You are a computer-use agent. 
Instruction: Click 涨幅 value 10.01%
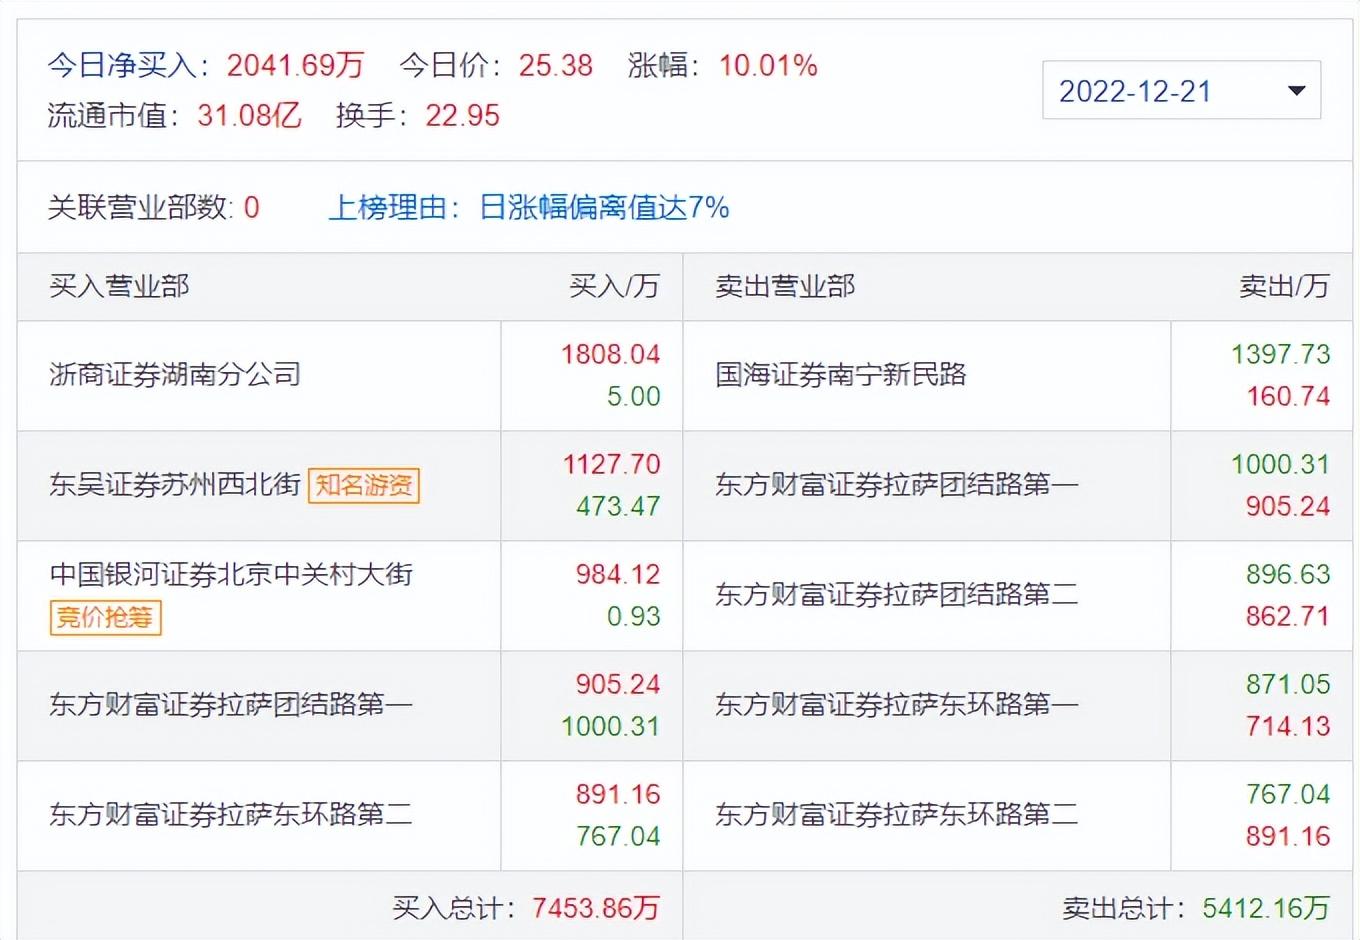click(x=768, y=66)
